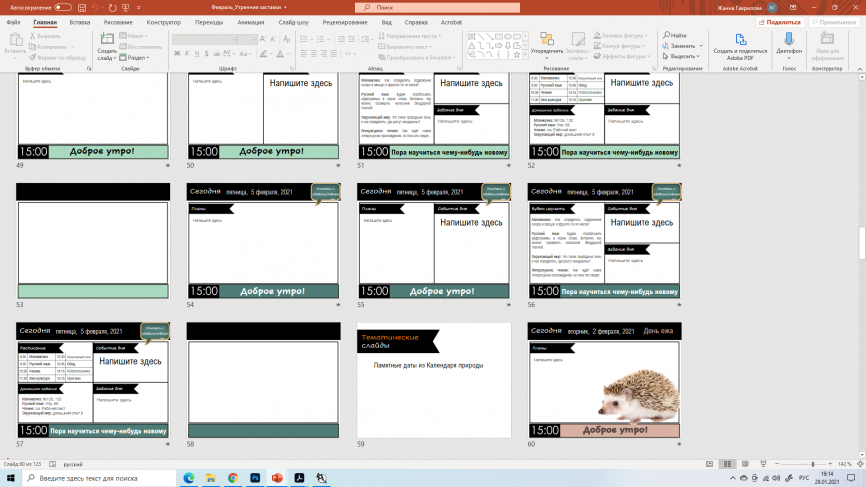866x487 pixels.
Task: Open the Replace (Заменить) dropdown arrow
Action: coord(700,46)
